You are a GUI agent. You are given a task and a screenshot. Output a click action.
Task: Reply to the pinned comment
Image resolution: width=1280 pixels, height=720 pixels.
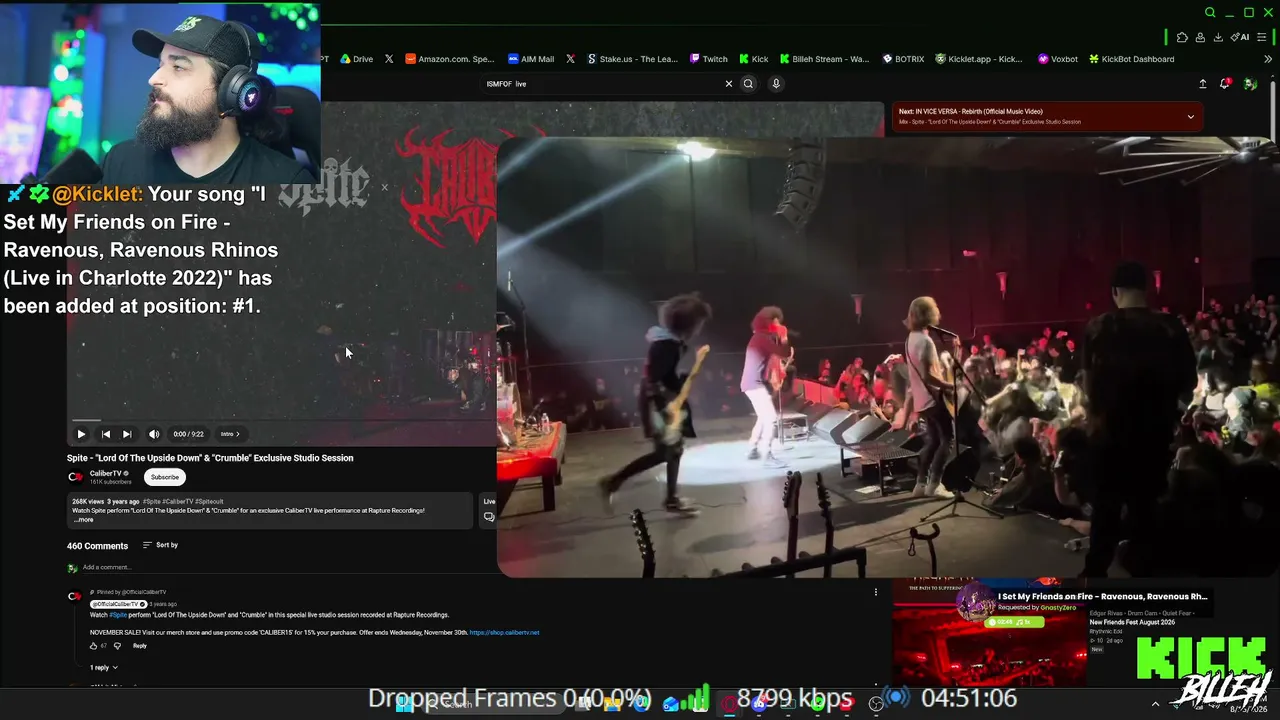[x=140, y=646]
